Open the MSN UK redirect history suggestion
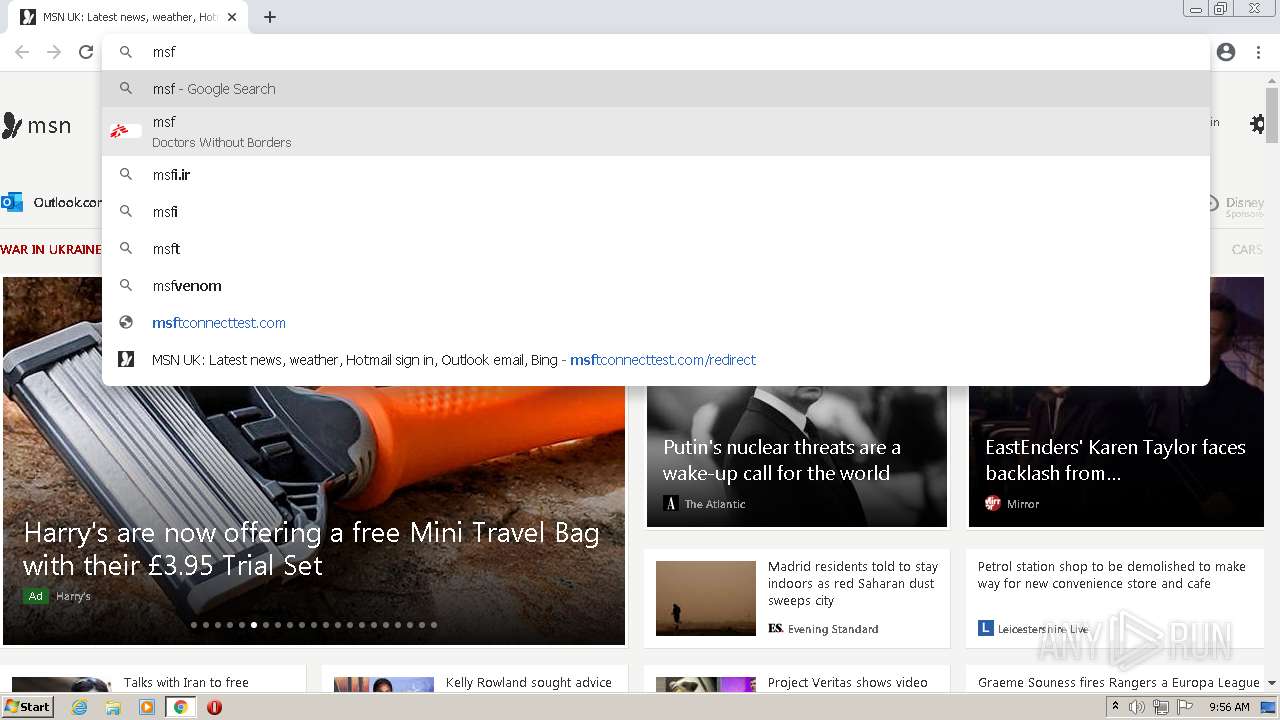Screen dimensions: 1280x720 point(656,360)
